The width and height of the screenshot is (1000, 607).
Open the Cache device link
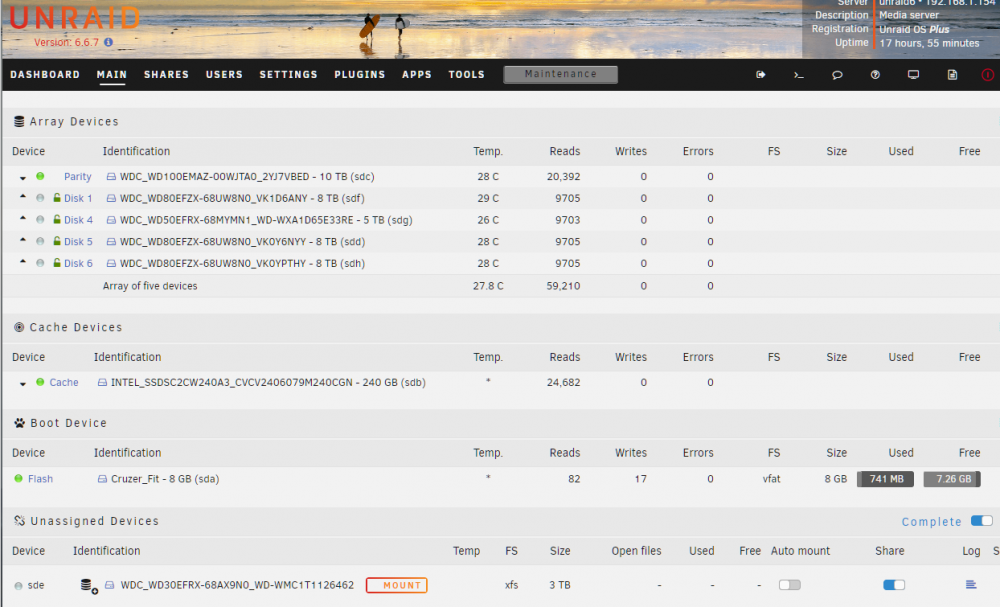(64, 383)
